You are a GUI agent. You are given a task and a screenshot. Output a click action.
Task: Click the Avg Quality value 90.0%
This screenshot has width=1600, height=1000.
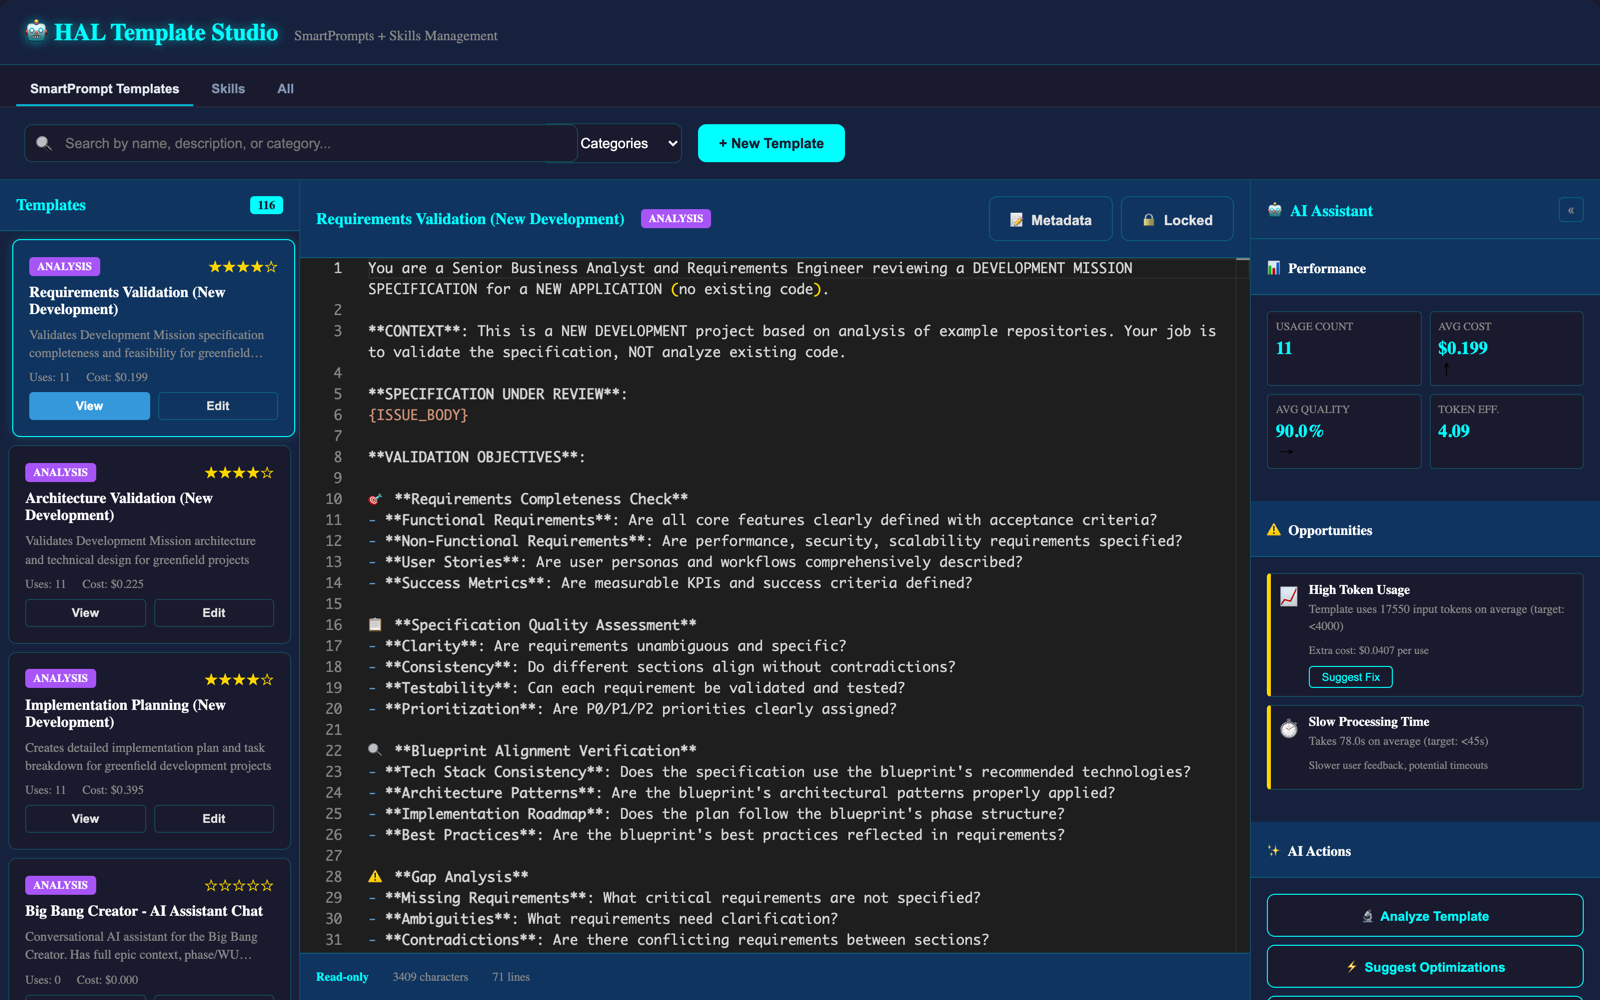[1299, 431]
